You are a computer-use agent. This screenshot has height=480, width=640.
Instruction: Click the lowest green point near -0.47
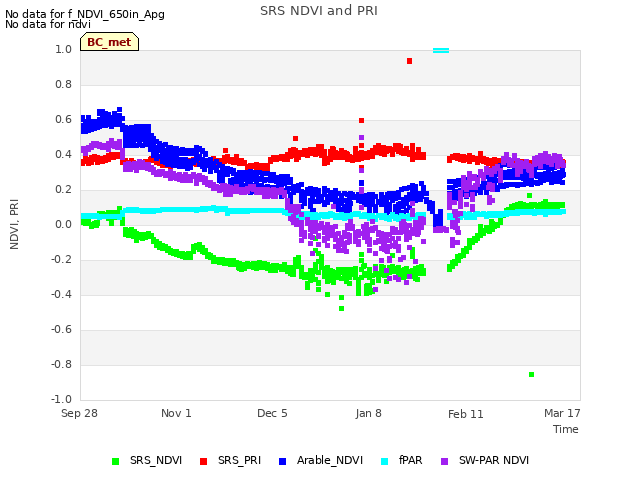tap(342, 309)
